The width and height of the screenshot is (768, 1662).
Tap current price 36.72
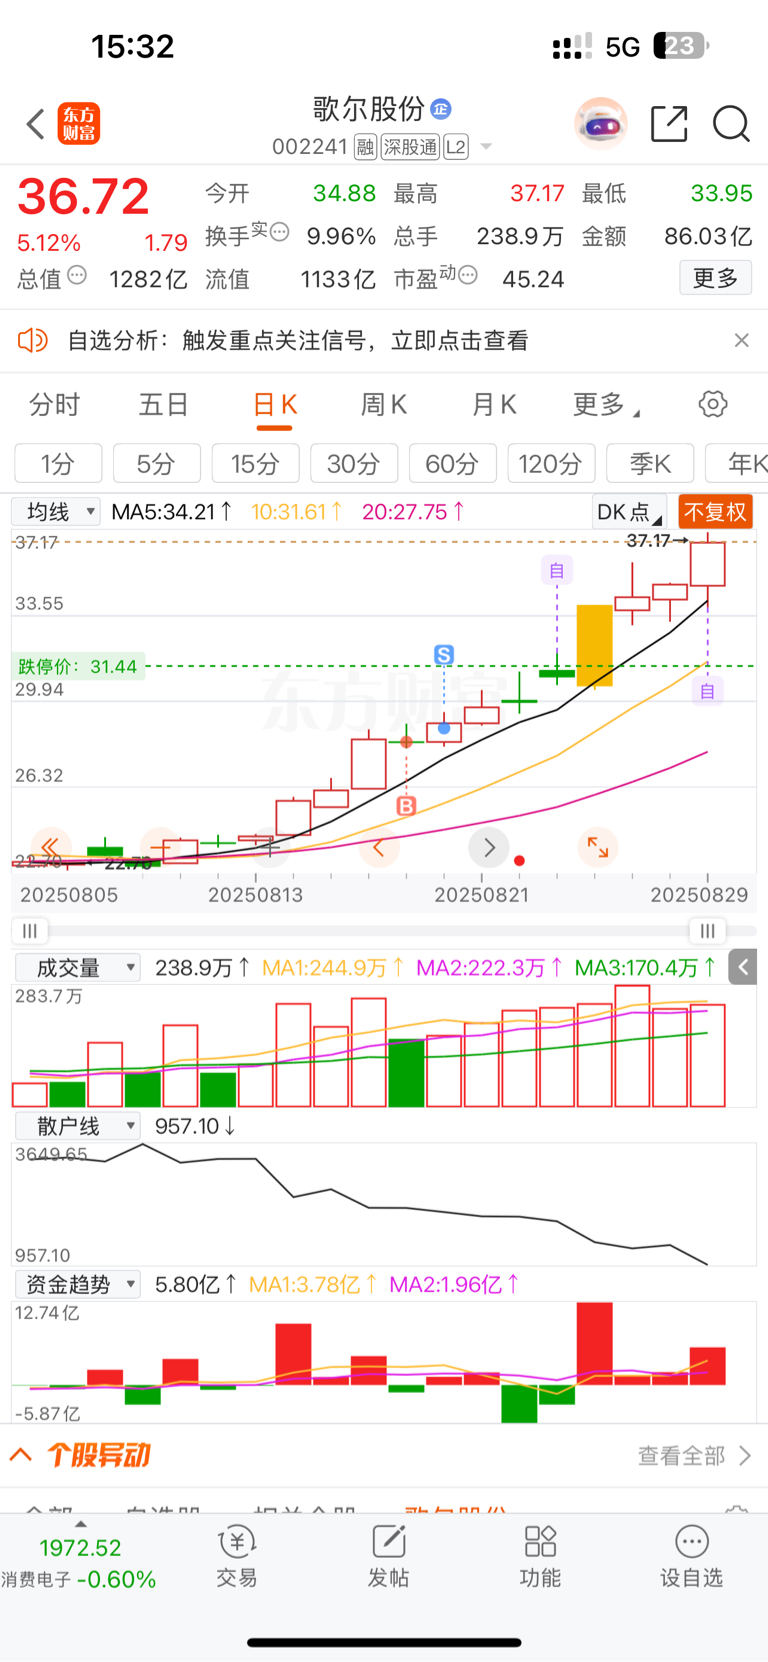point(84,196)
